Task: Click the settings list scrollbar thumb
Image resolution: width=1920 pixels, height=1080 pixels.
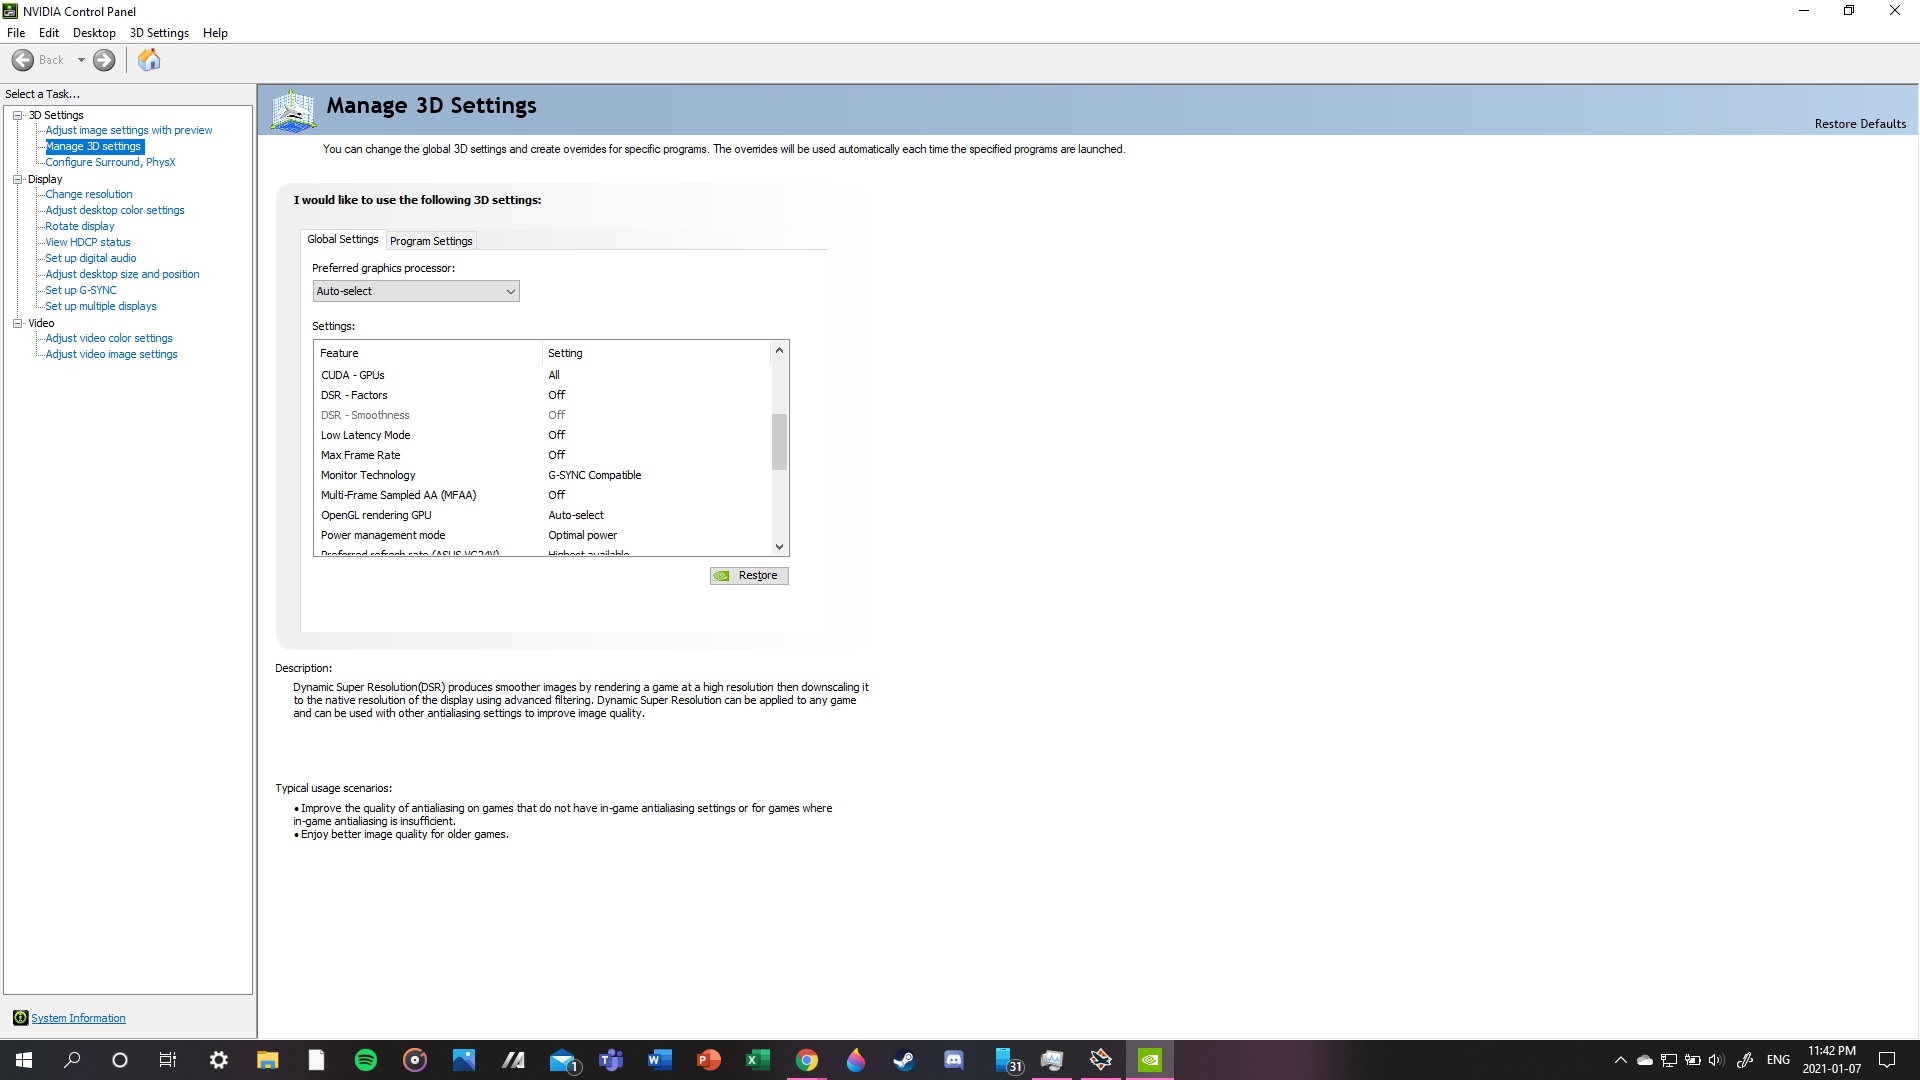Action: 780,441
